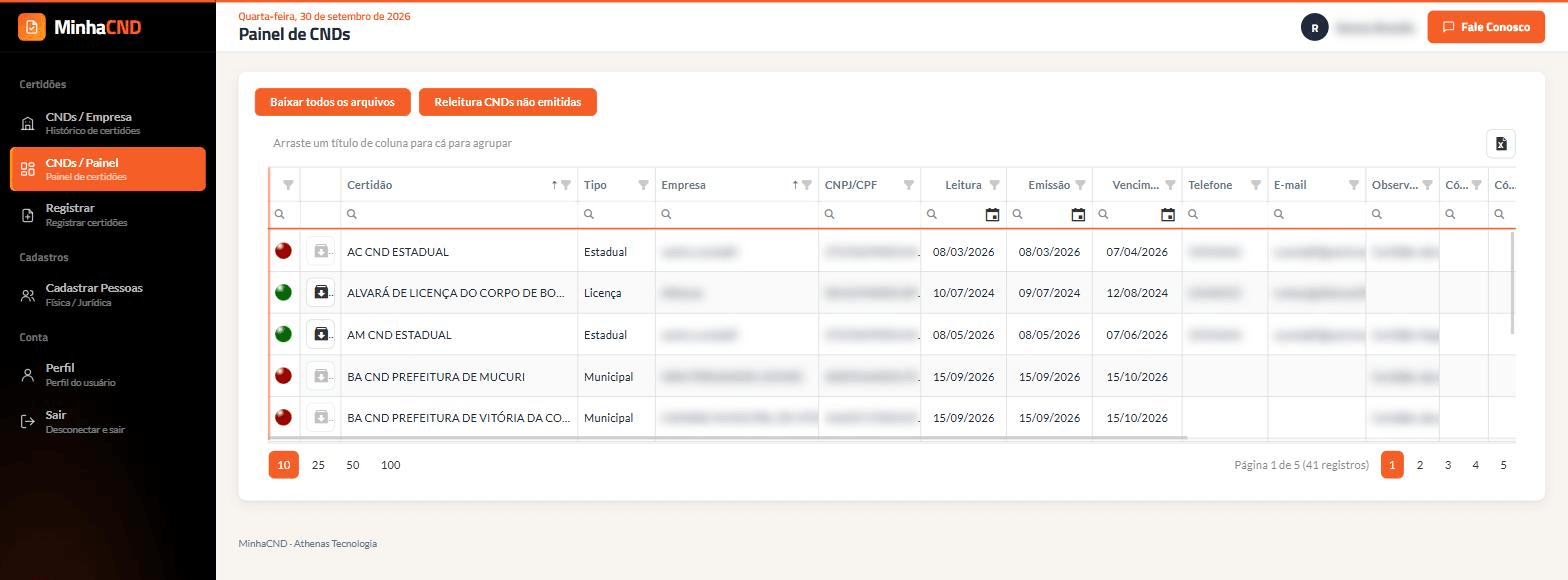Click the magnifier icon in the Telefone filter cell
The height and width of the screenshot is (580, 1568).
[x=1193, y=214]
